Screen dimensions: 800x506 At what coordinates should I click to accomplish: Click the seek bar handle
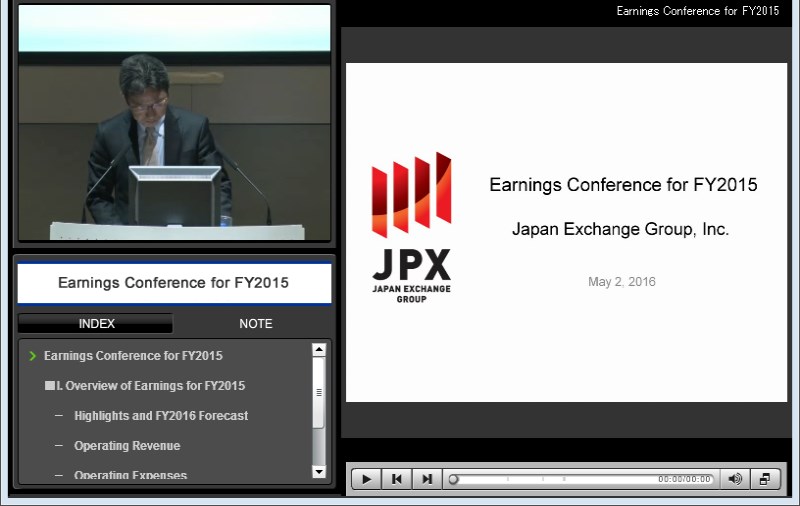[x=453, y=479]
